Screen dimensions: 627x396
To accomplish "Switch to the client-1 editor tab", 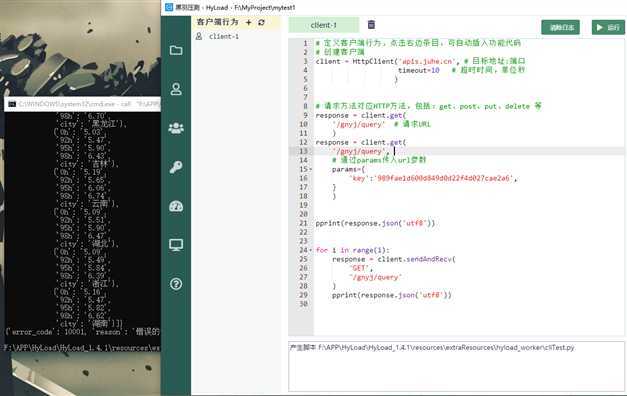I will pyautogui.click(x=324, y=25).
